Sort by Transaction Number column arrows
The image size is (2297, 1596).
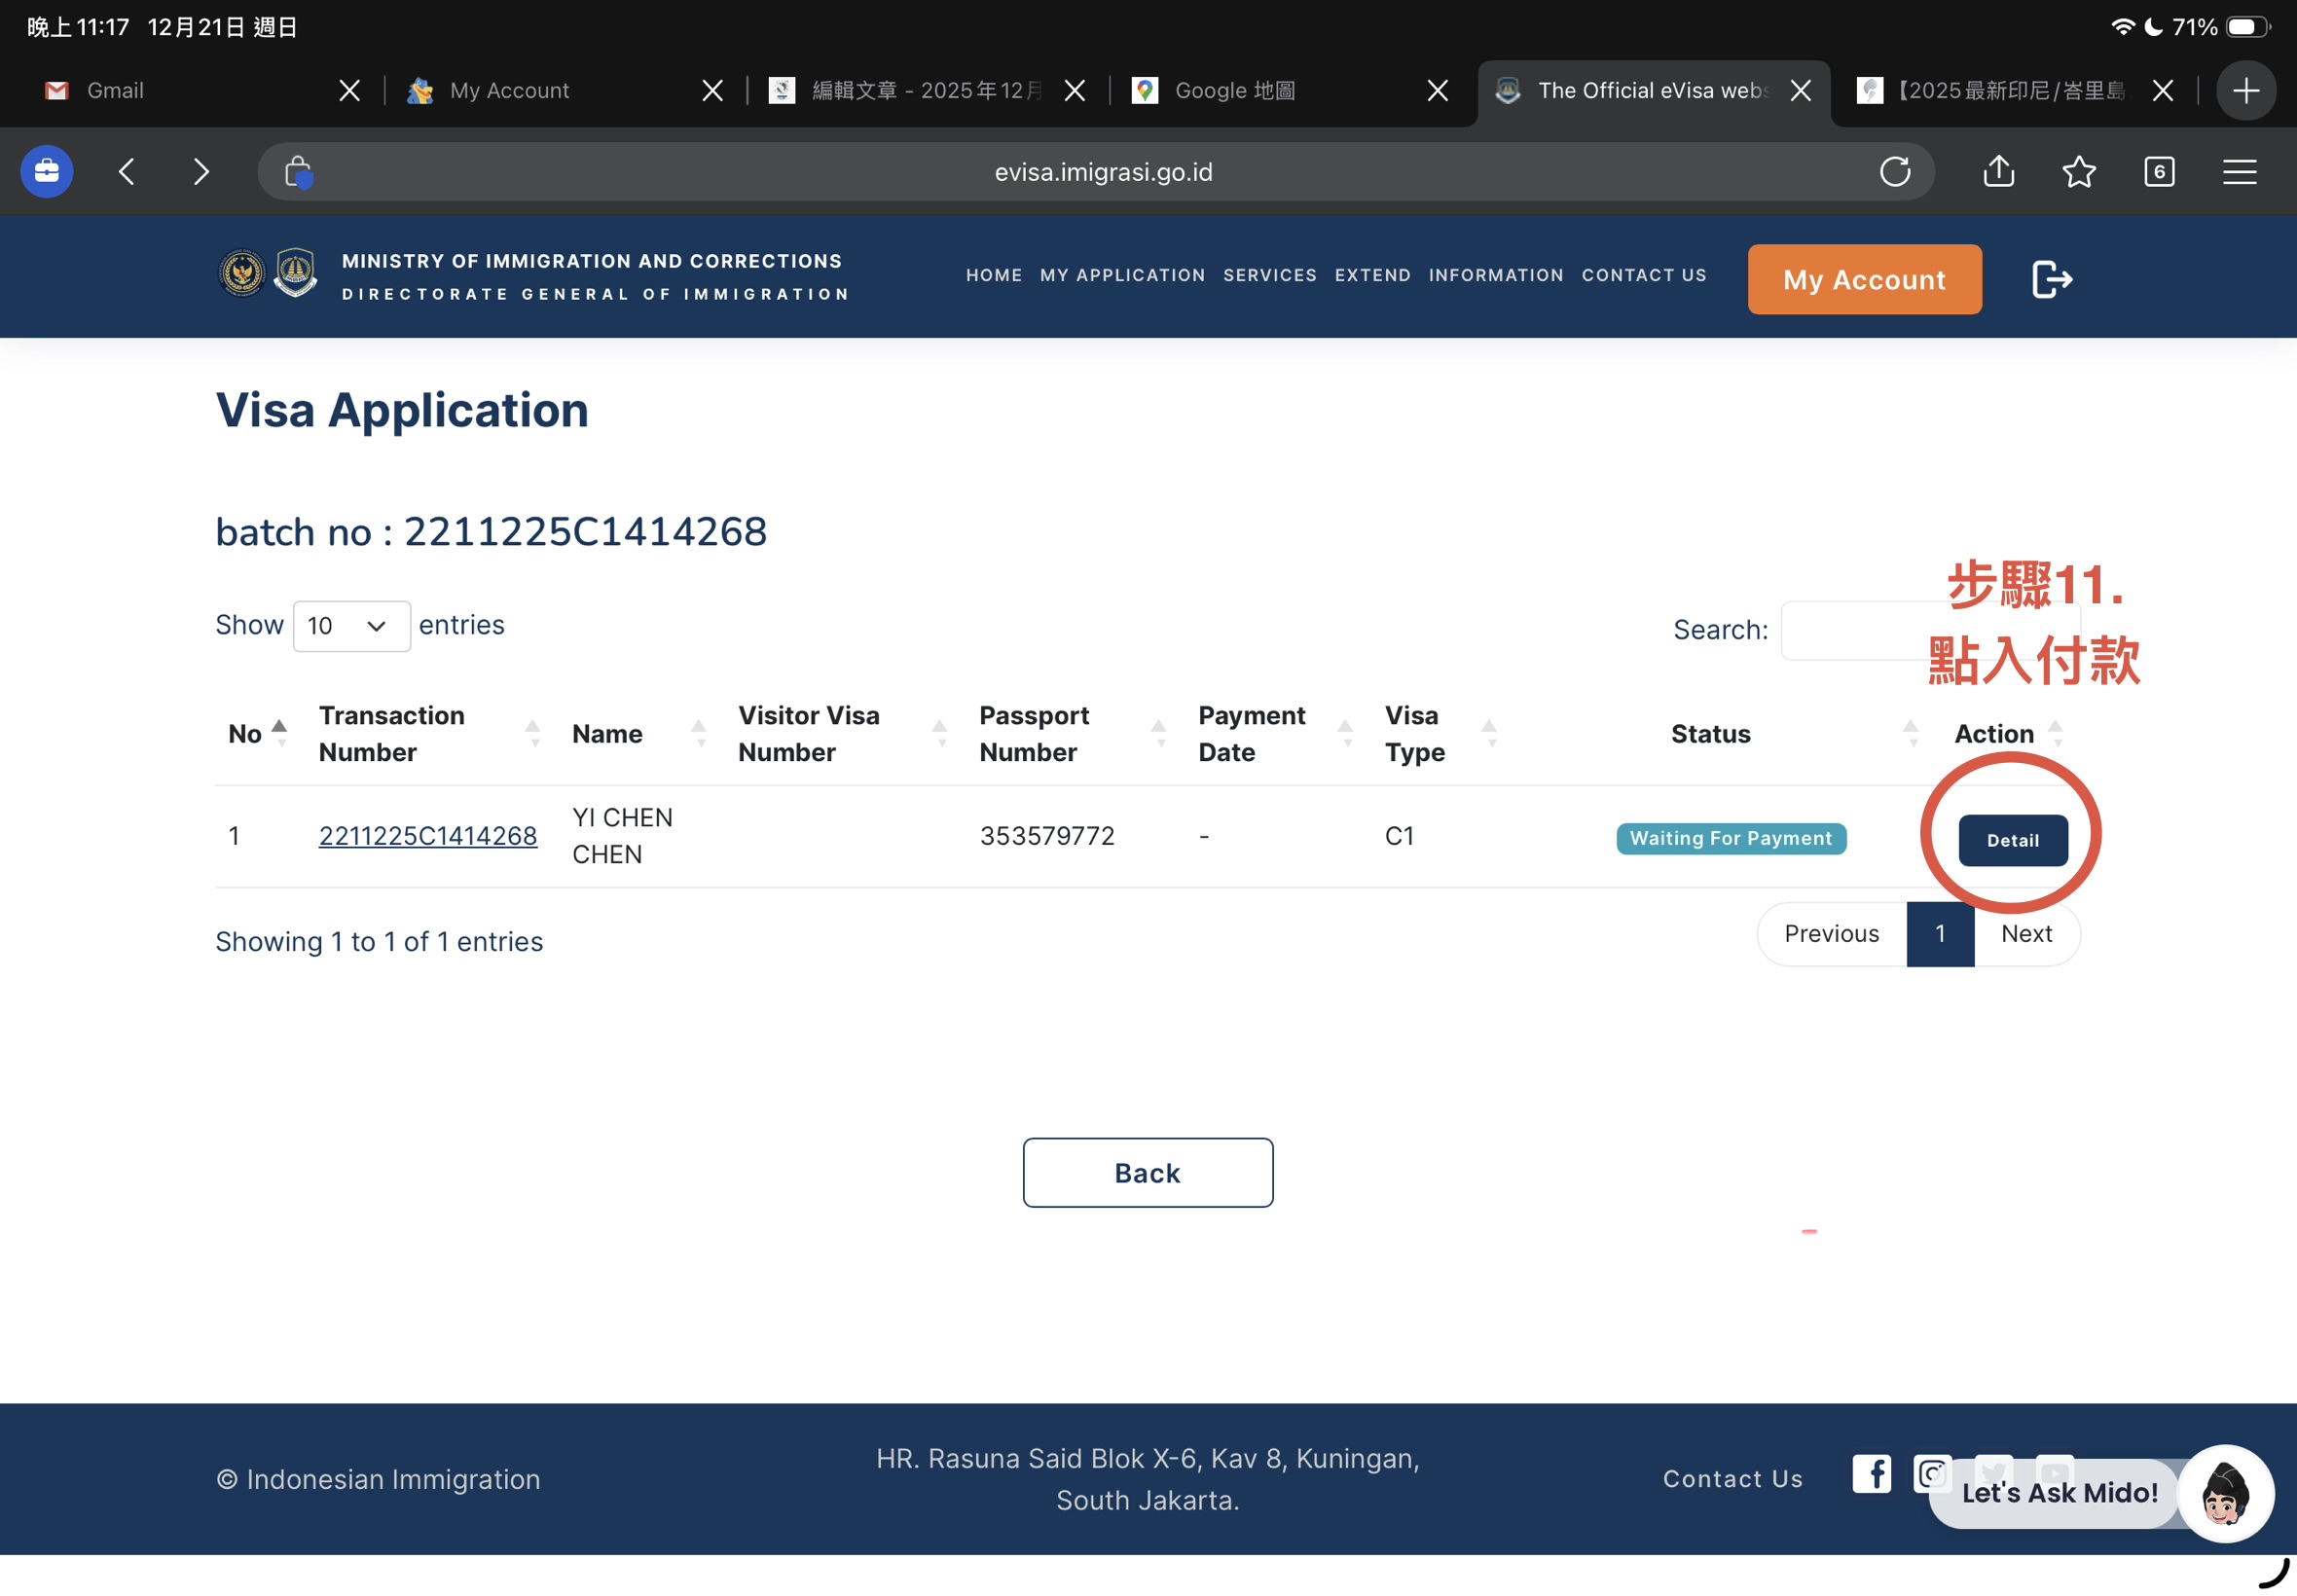tap(533, 733)
